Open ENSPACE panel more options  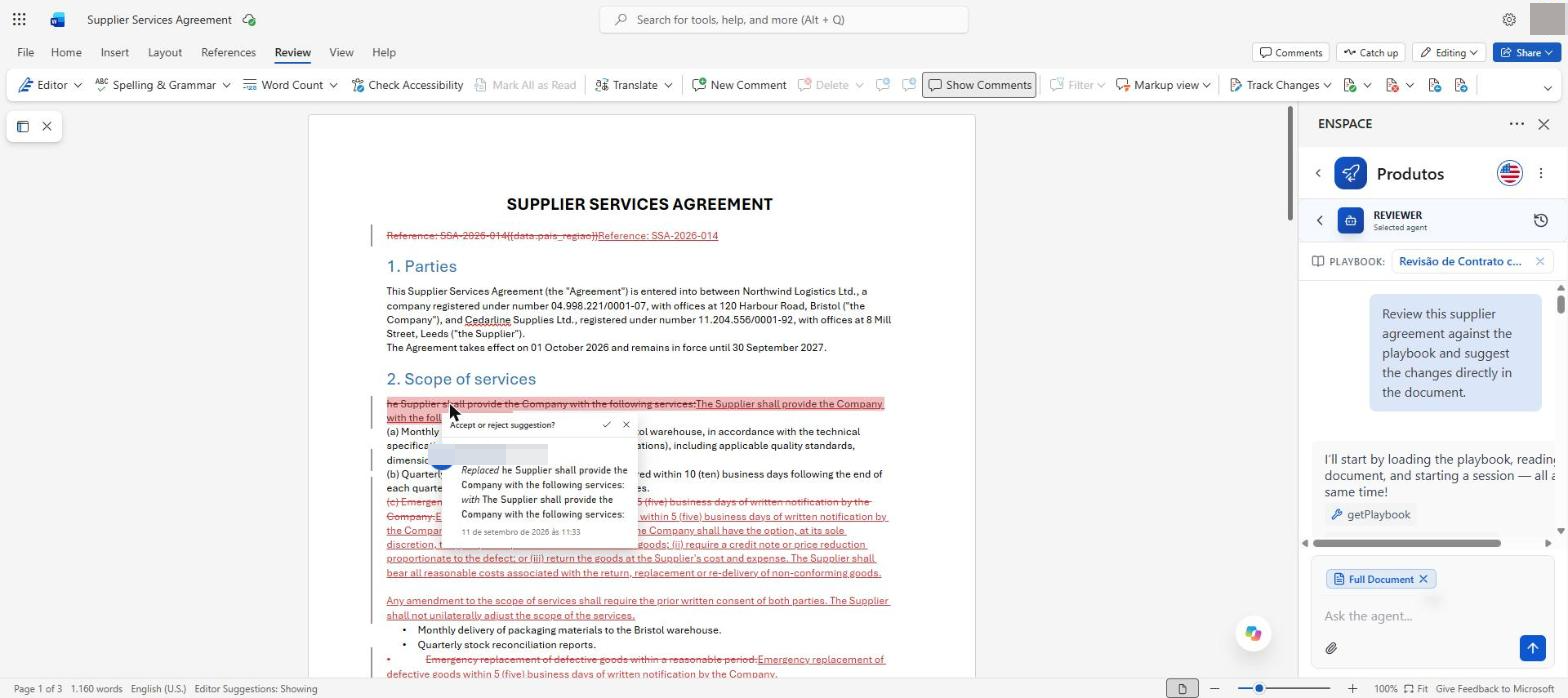tap(1517, 124)
